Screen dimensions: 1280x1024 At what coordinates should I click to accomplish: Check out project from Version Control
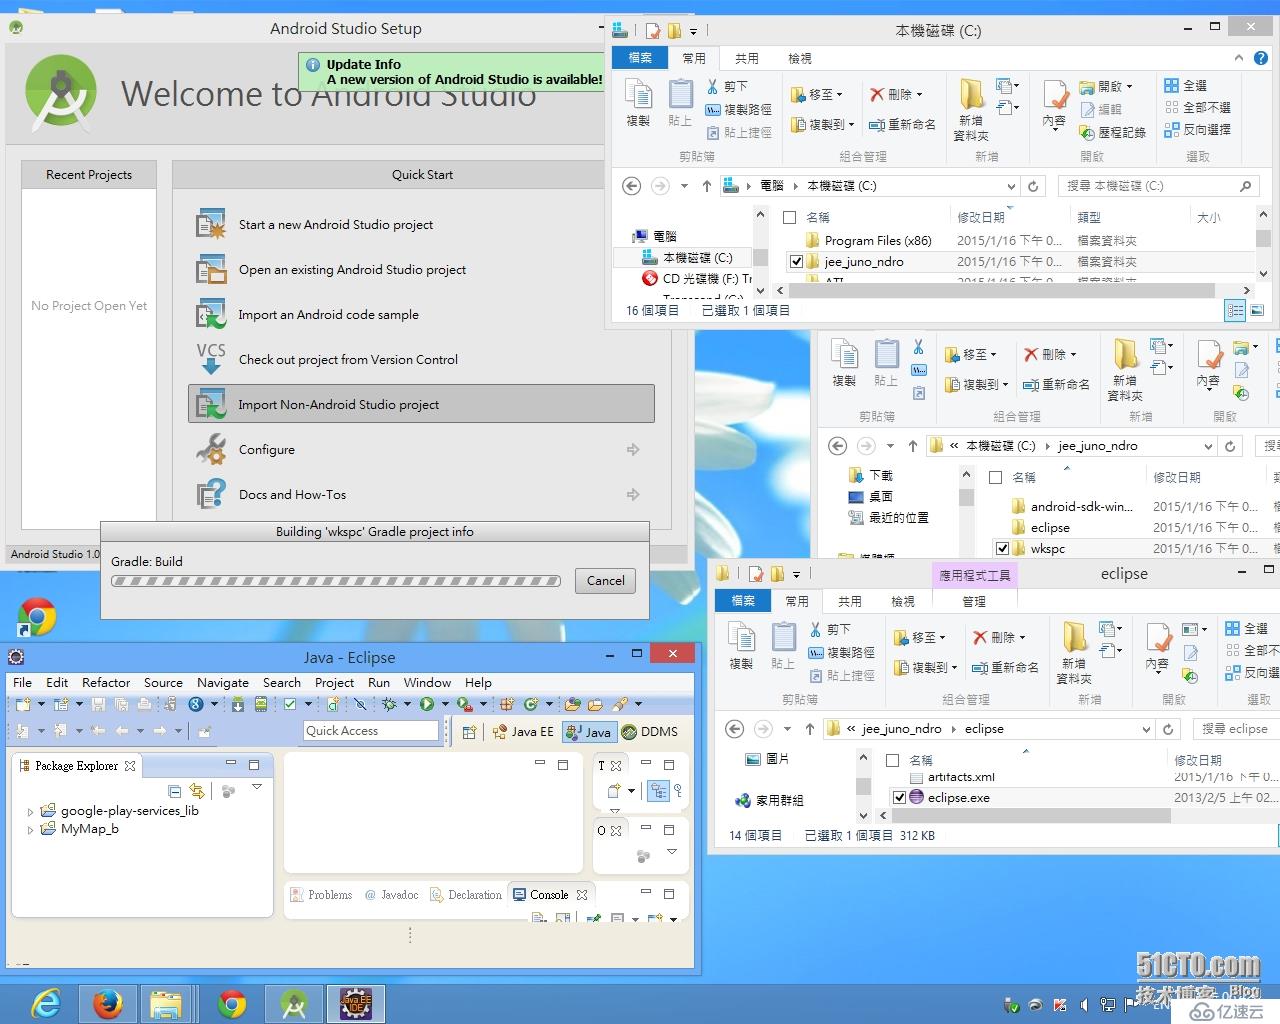click(421, 360)
